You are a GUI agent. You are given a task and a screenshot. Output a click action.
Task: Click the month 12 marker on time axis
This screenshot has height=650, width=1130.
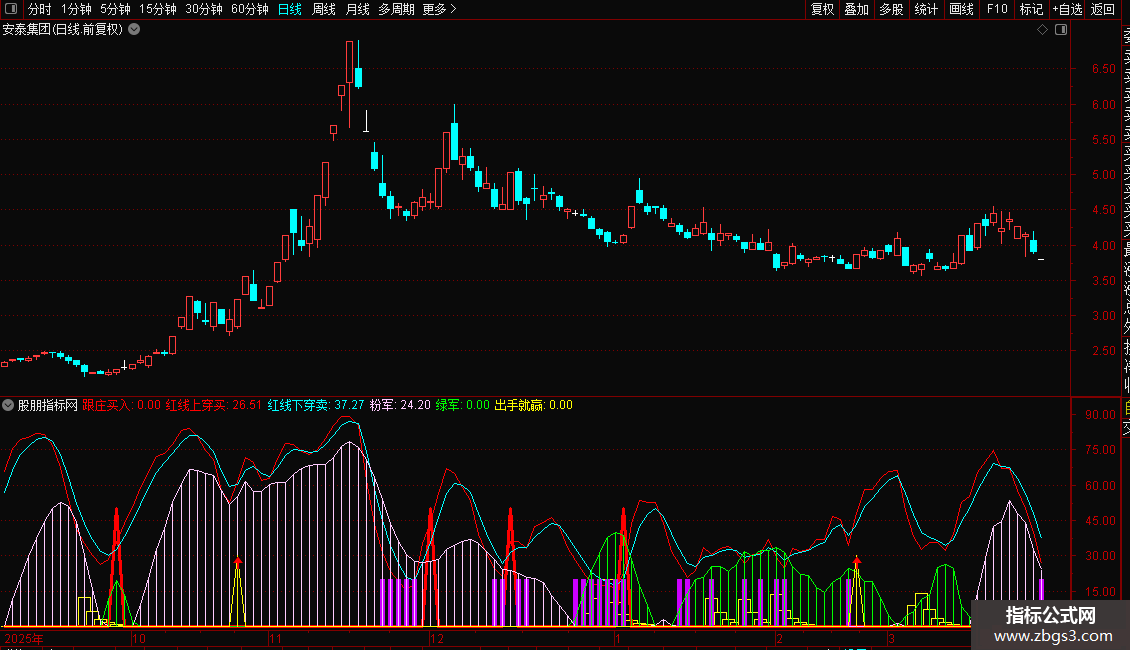(x=437, y=638)
